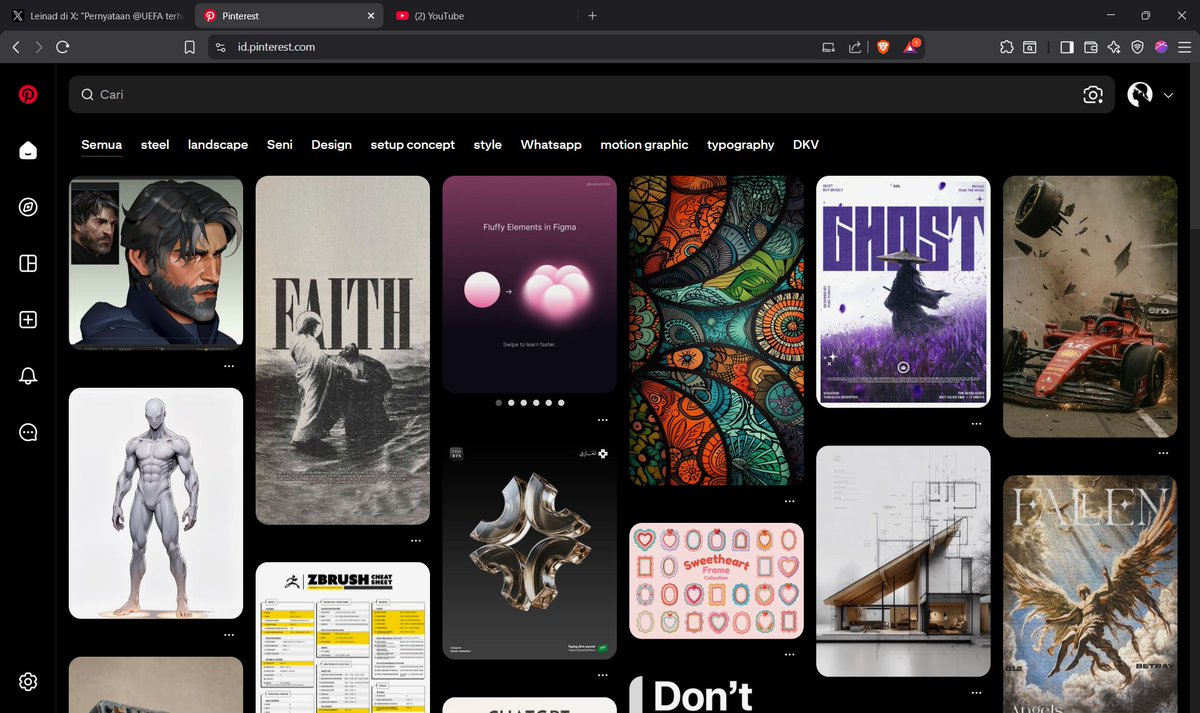Bookmark this page
1200x713 pixels.
coord(190,47)
